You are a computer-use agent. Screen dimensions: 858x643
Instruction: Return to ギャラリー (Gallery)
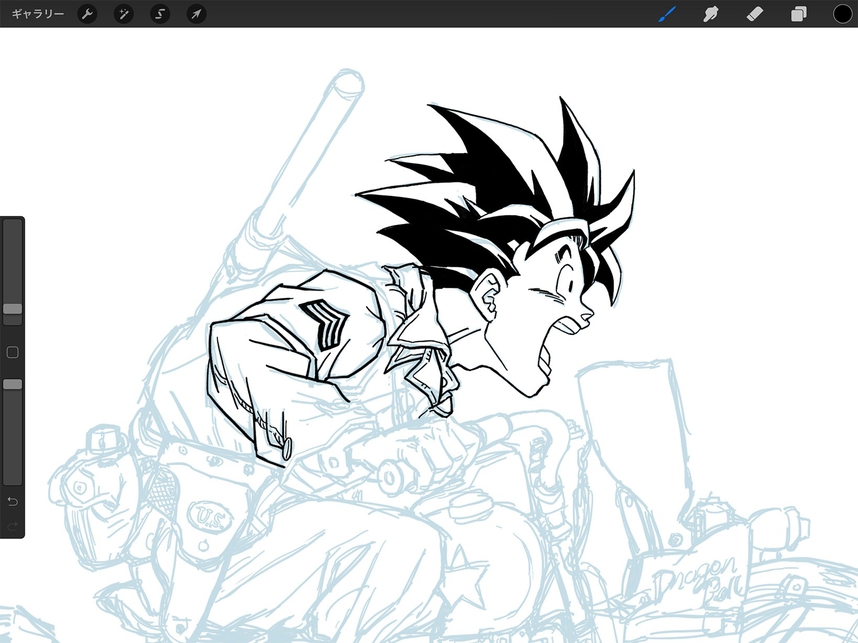pos(37,14)
